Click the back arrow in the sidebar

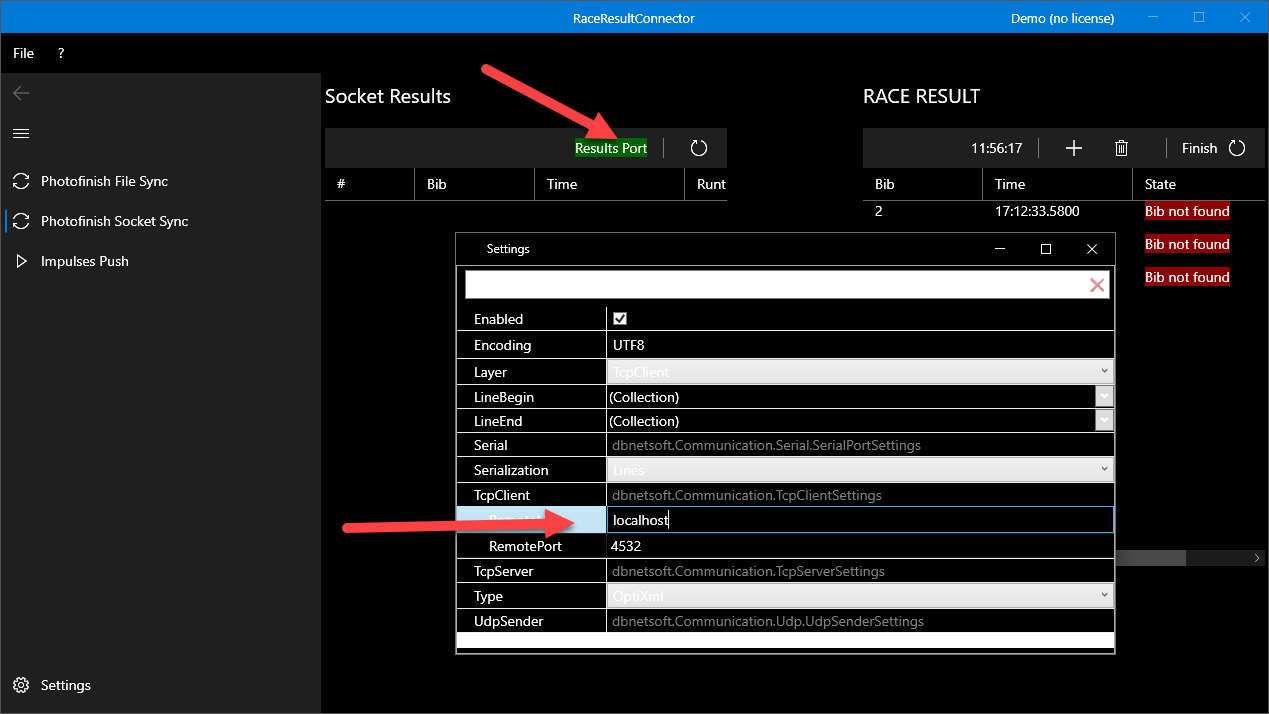21,93
